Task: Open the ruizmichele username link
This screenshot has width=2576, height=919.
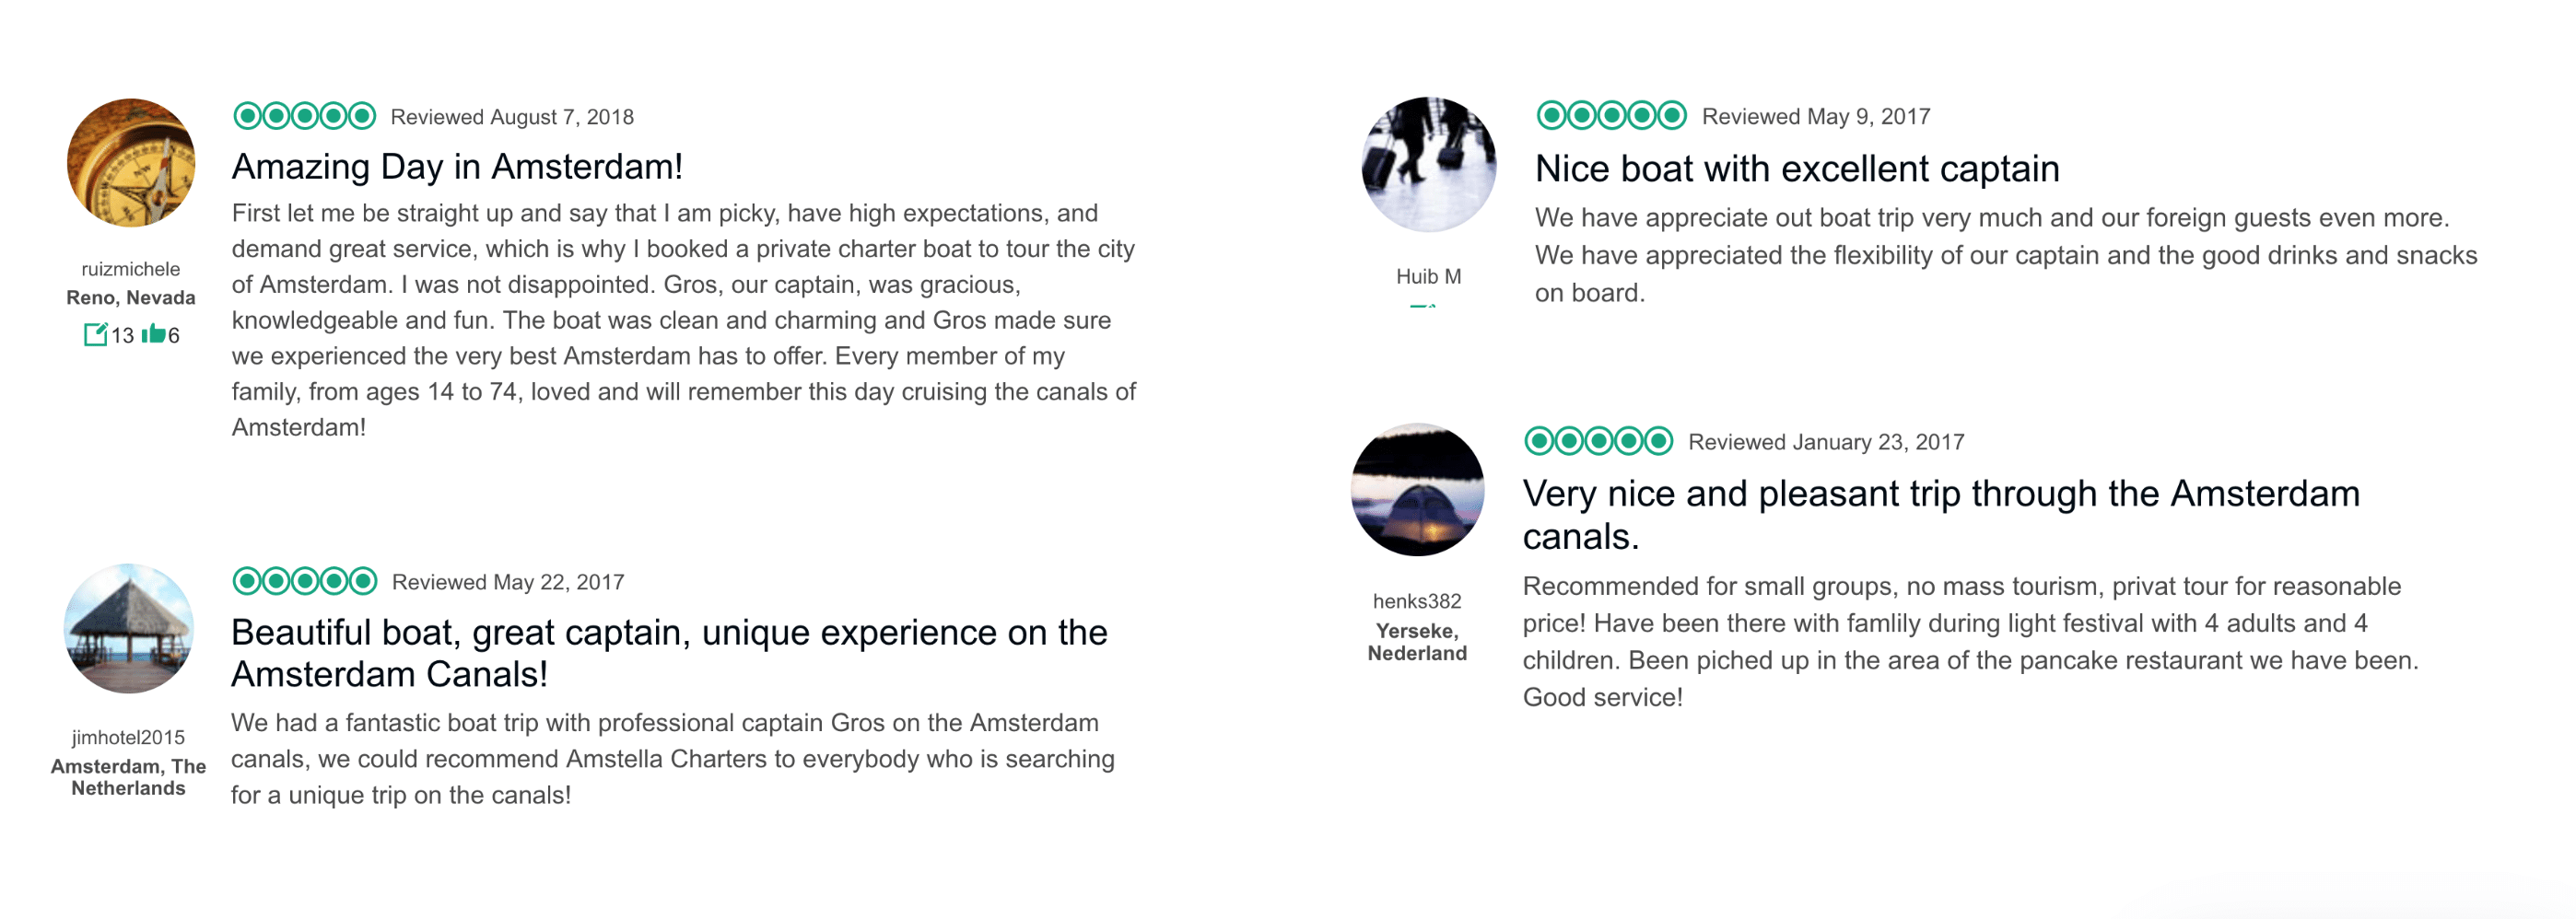Action: point(131,269)
